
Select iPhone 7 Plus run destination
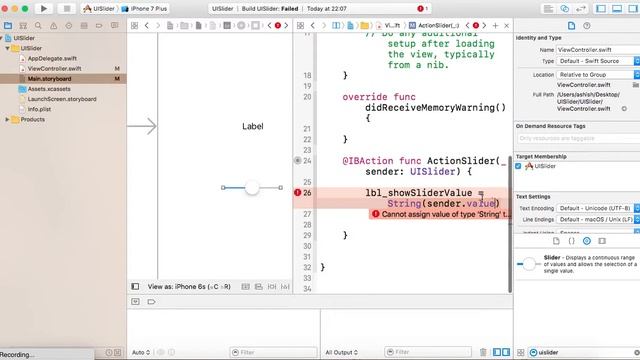click(144, 9)
